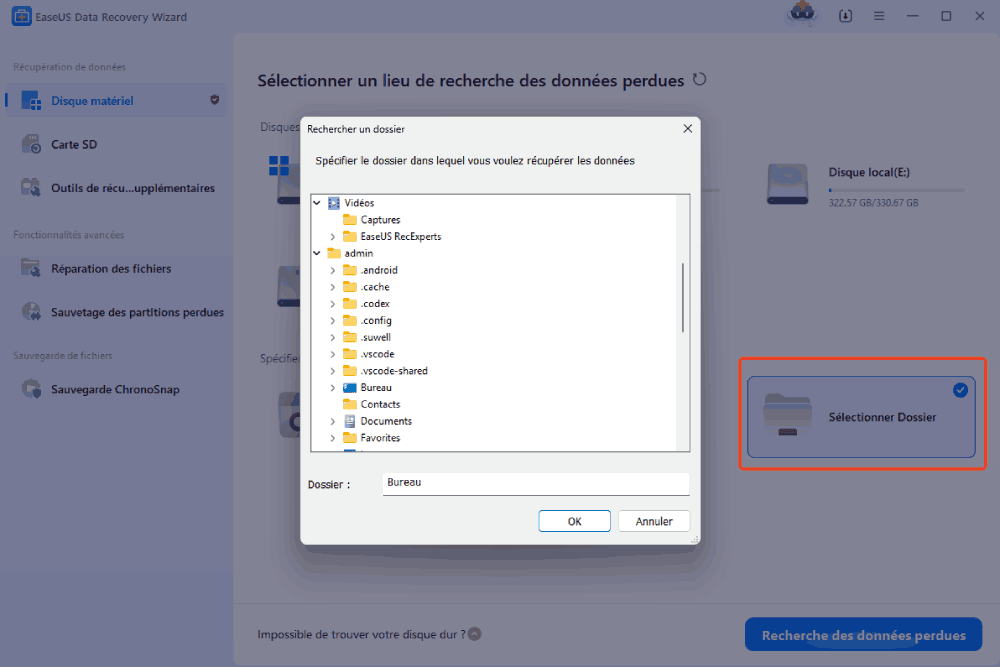The width and height of the screenshot is (1000, 667).
Task: Open the Disque matériel sidebar item
Action: point(115,100)
